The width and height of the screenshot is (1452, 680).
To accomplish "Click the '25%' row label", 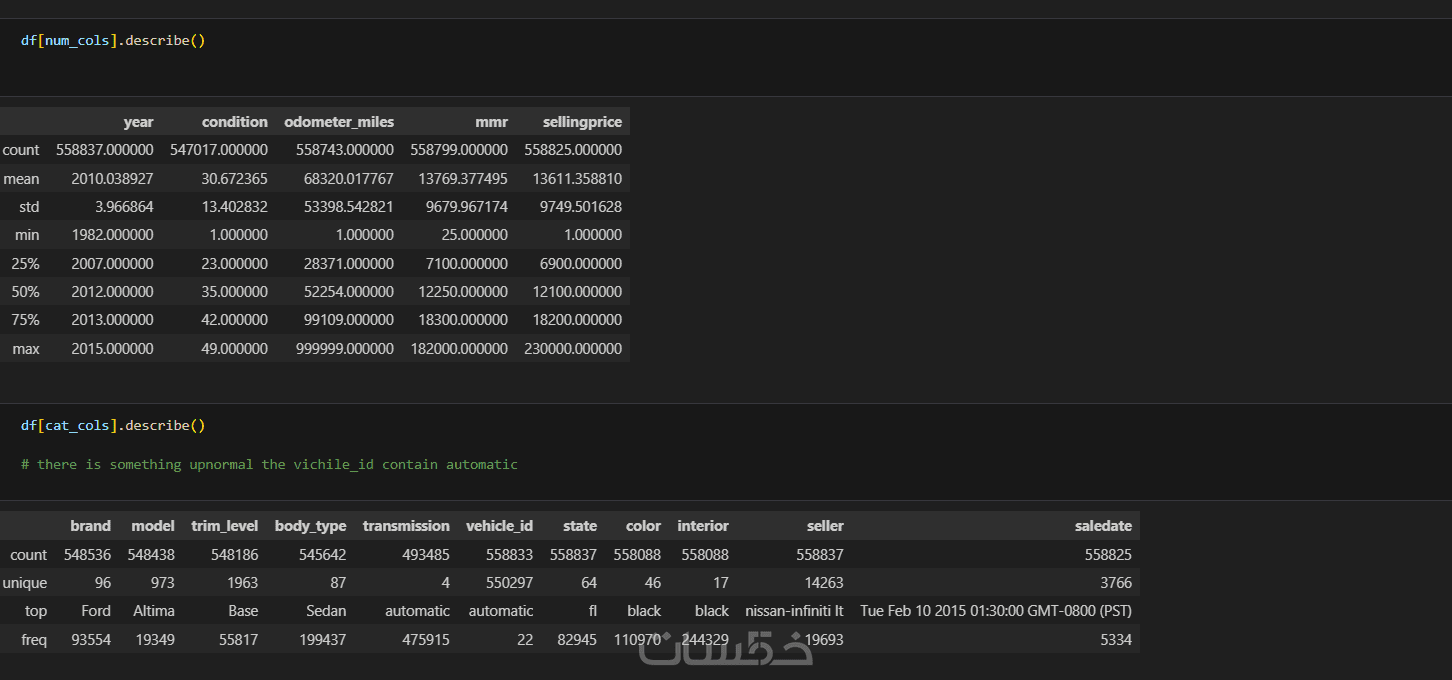I will point(26,264).
